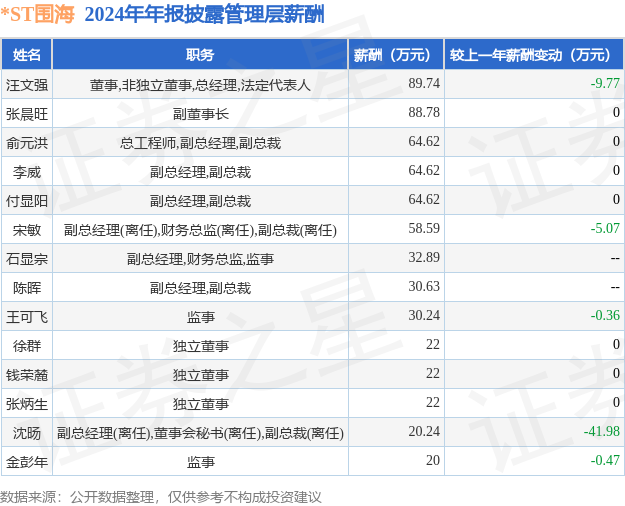Screen dimensions: 625x506
Task: Click salary value 32.89
Action: click(x=424, y=258)
